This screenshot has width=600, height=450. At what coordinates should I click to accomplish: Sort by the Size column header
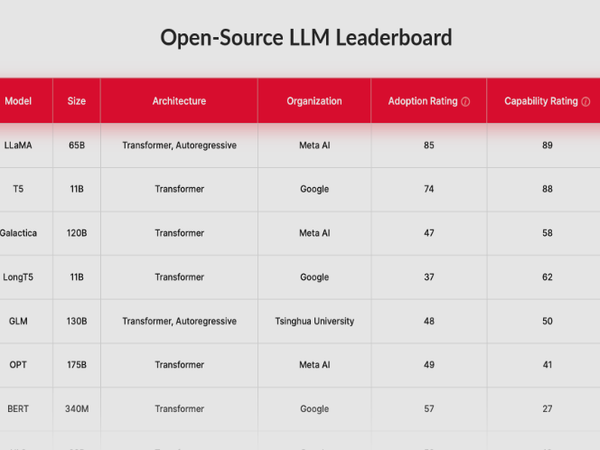coord(77,101)
